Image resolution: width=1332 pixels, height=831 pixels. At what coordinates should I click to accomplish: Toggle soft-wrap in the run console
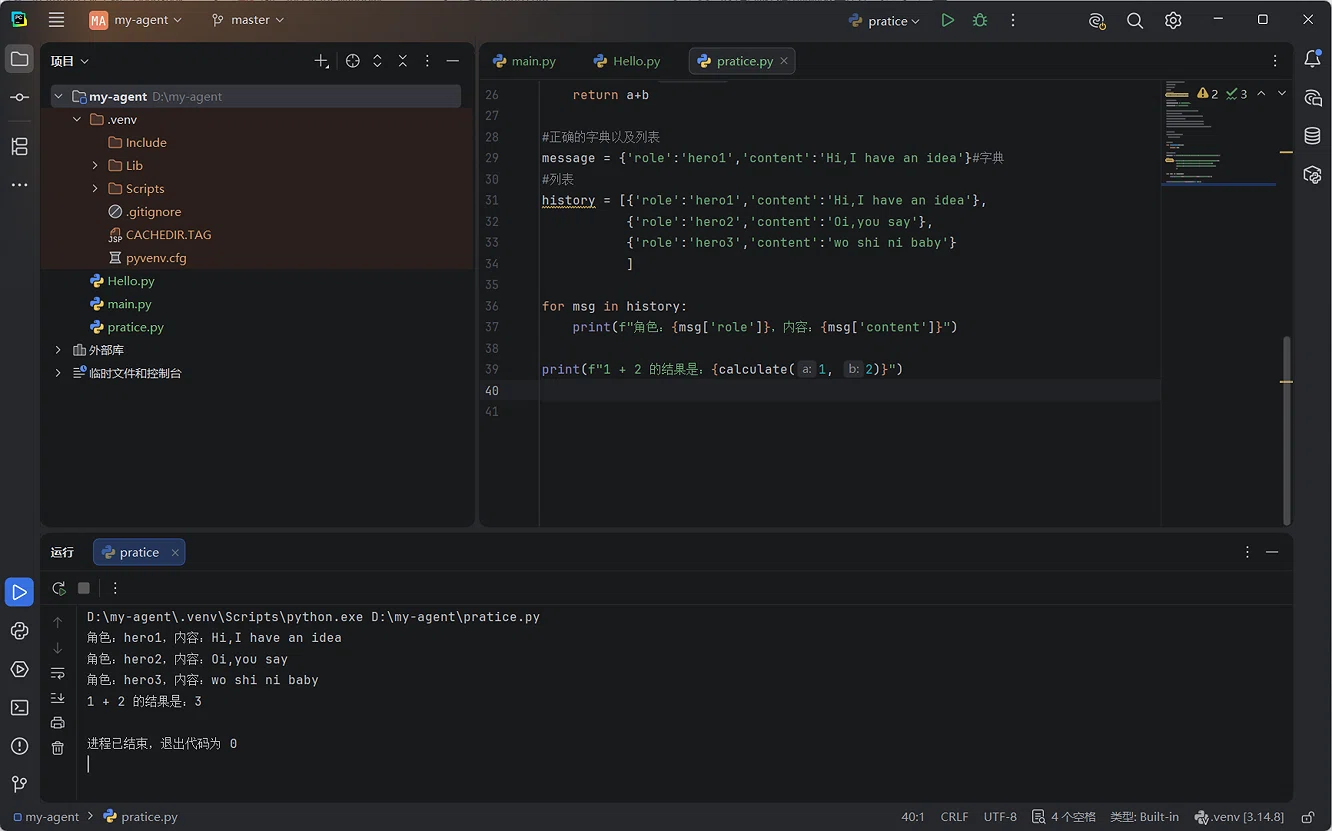pos(58,673)
